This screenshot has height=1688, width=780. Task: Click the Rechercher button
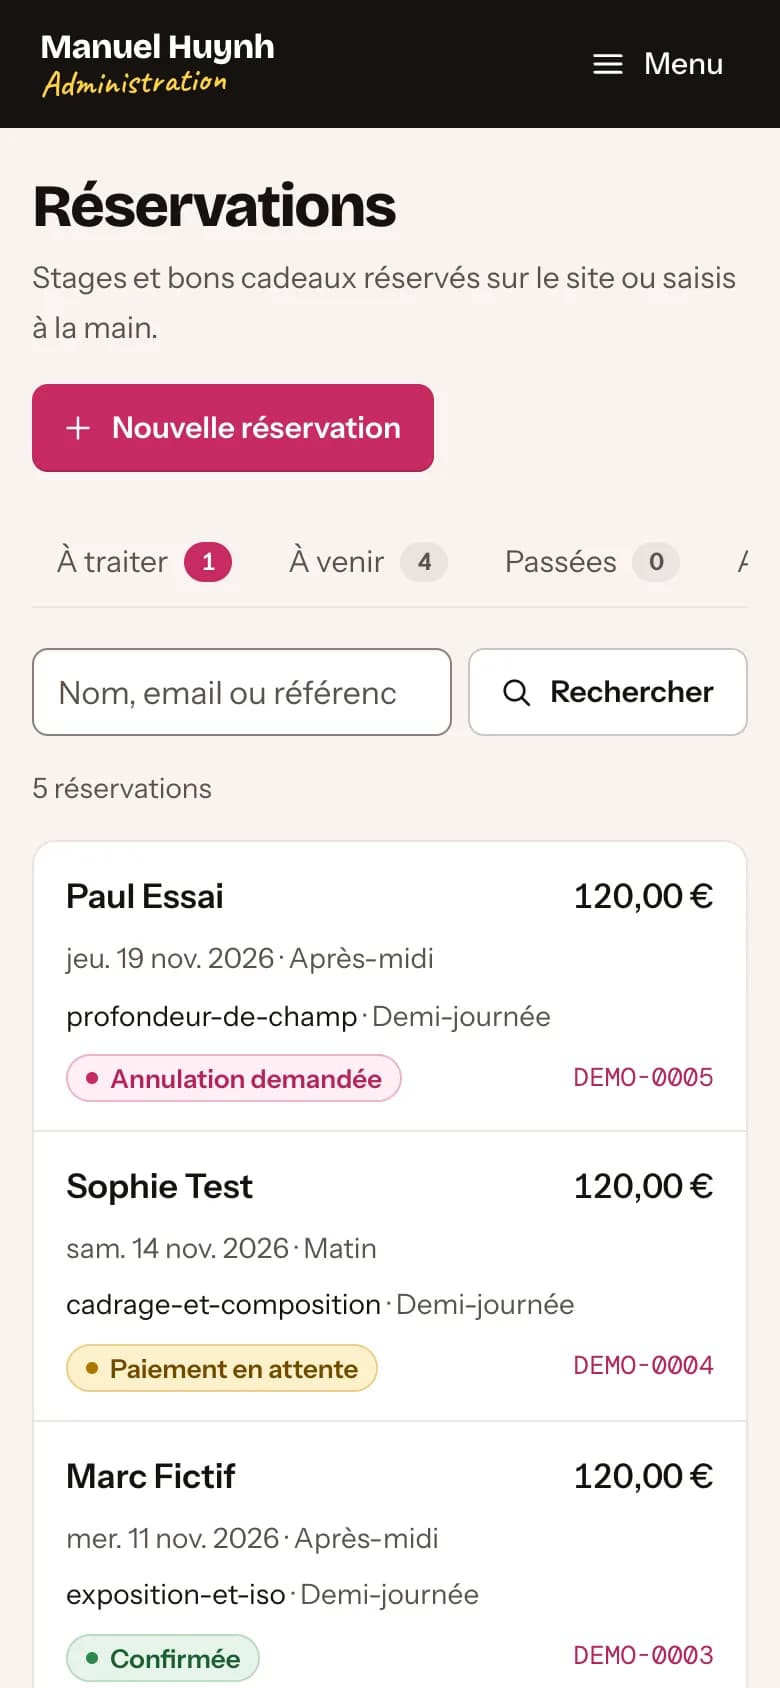[x=608, y=692]
